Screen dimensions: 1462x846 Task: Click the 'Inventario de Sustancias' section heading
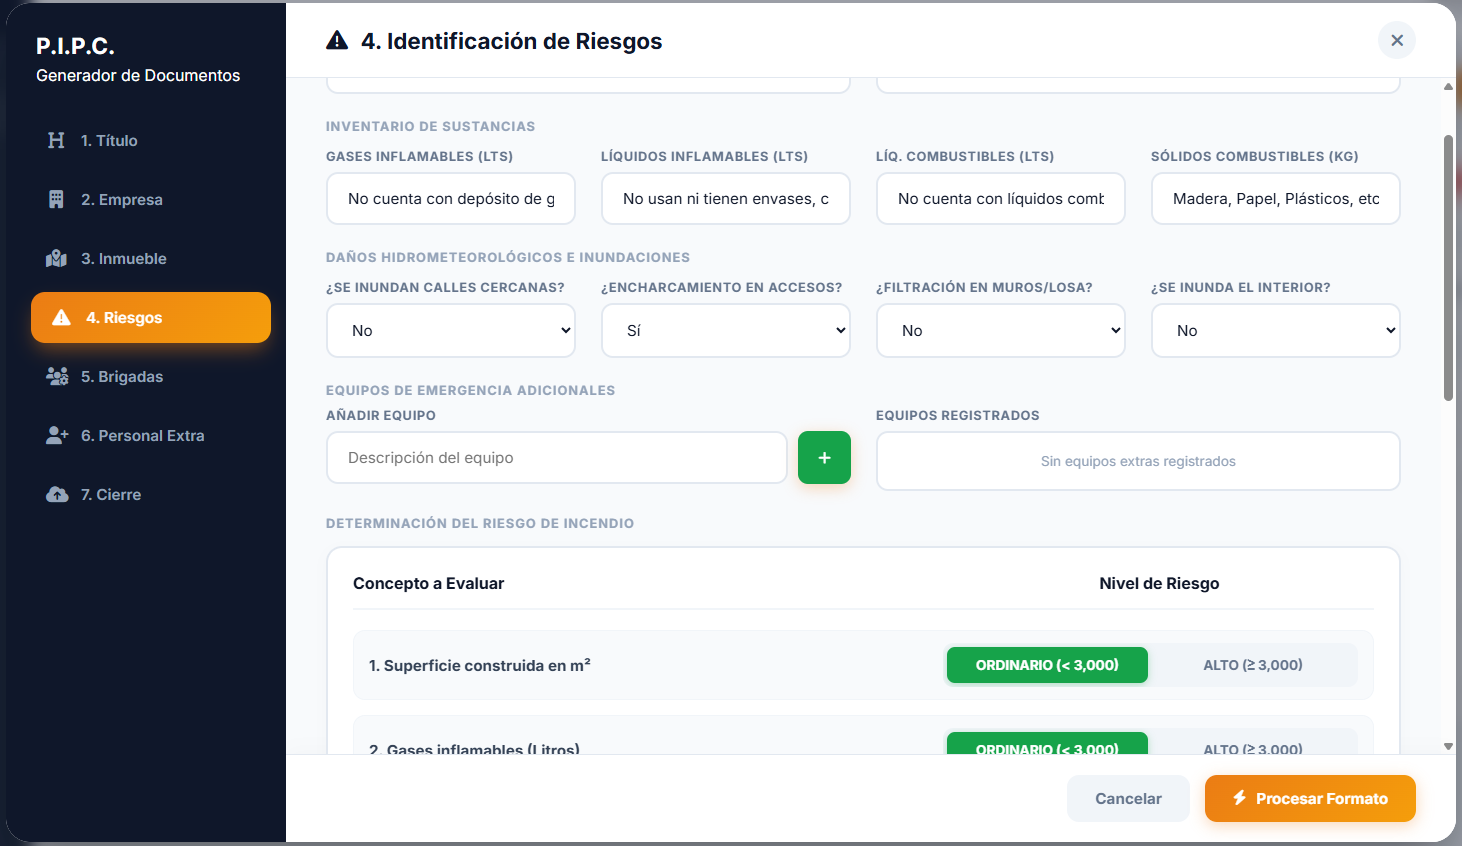click(430, 126)
